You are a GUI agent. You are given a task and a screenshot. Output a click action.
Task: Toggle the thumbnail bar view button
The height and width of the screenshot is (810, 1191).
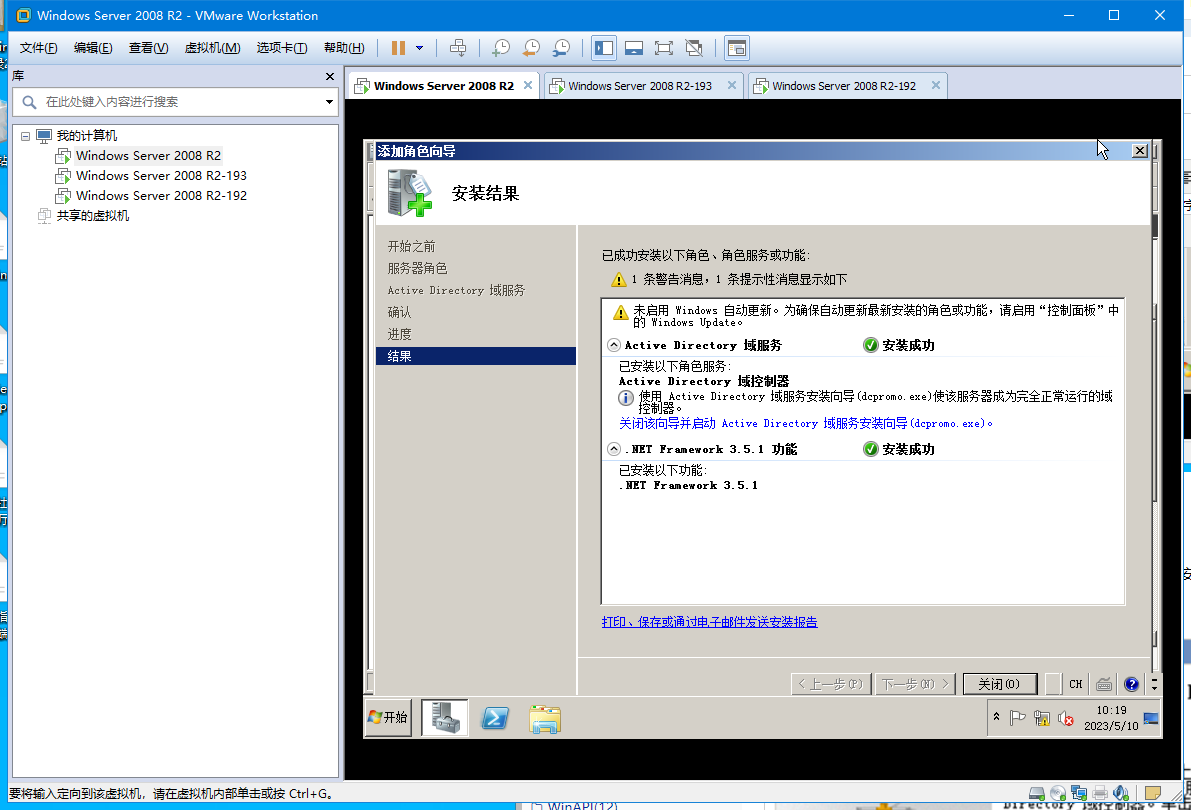pos(634,48)
